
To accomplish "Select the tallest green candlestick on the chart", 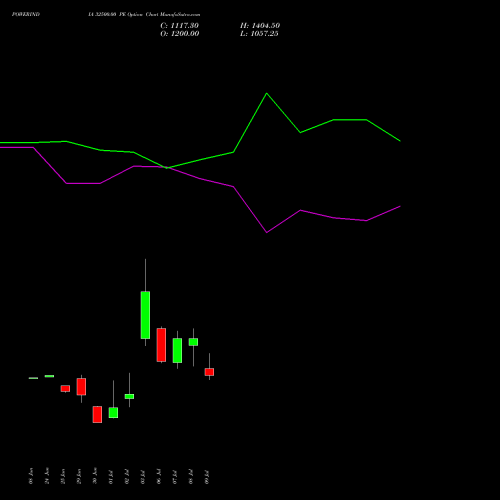I will (145, 315).
